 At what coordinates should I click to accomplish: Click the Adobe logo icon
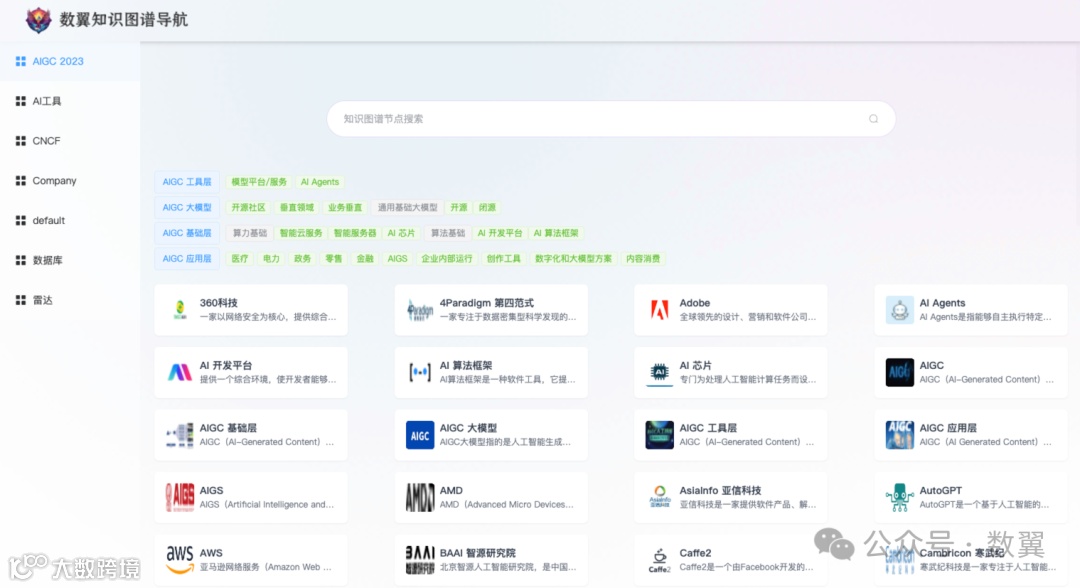tap(659, 310)
